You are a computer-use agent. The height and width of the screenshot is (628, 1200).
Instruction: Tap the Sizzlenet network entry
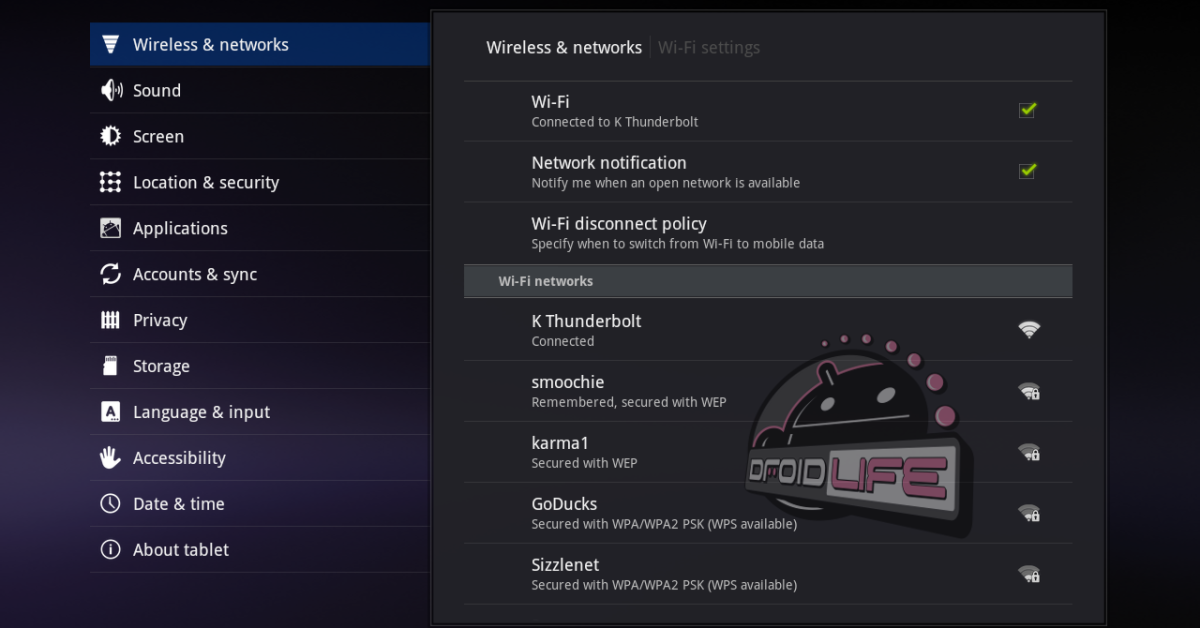click(x=663, y=574)
